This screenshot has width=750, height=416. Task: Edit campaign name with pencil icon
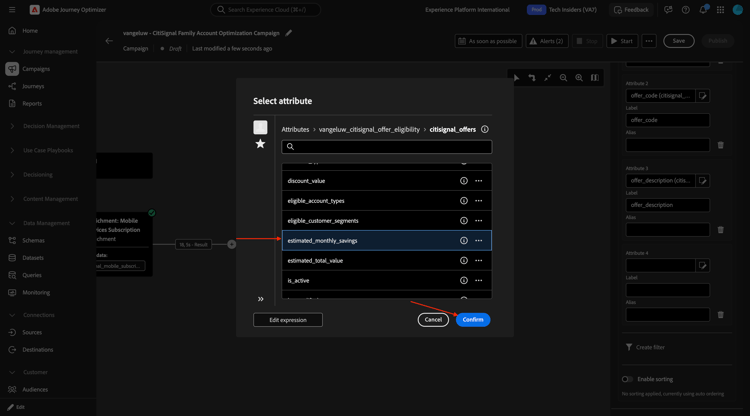288,33
